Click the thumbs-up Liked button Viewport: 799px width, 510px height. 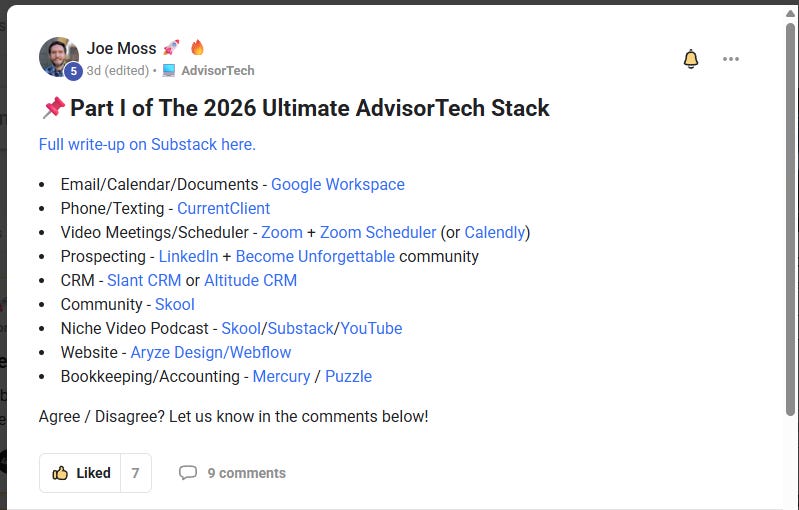pyautogui.click(x=81, y=473)
